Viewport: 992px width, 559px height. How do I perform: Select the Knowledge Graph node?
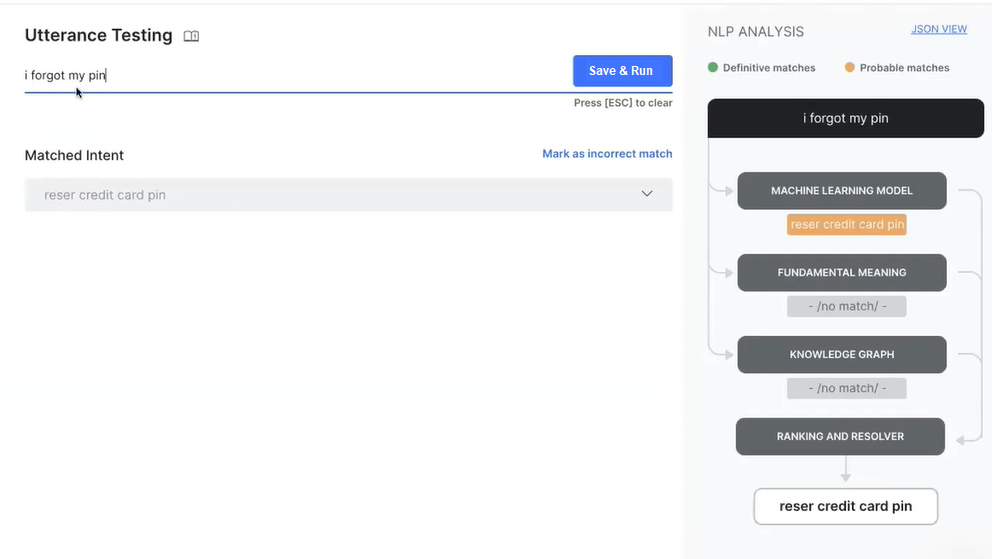click(842, 354)
